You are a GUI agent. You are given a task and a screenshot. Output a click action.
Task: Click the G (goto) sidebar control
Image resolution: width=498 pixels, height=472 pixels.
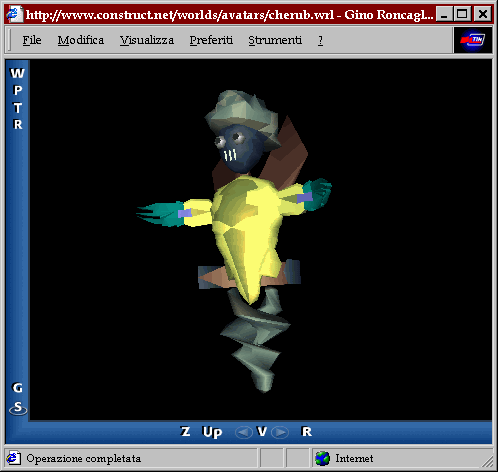pos(17,388)
